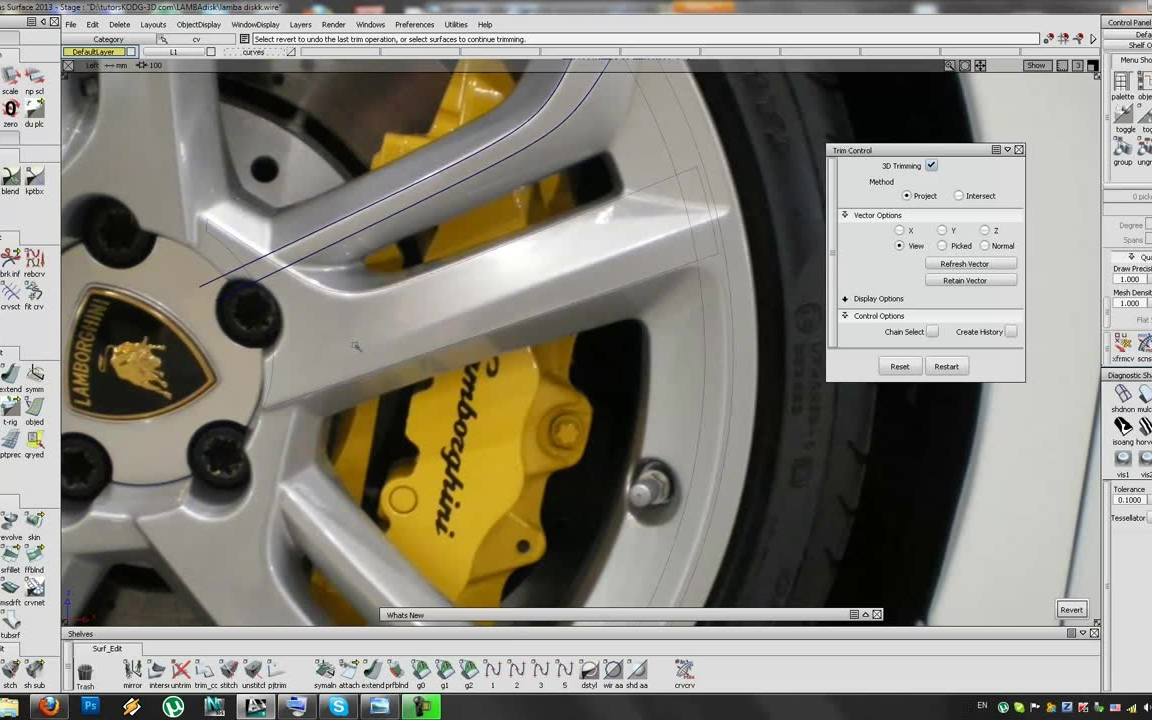Screen dimensions: 1152x720
Task: Collapse the Vector Options section
Action: coord(845,215)
